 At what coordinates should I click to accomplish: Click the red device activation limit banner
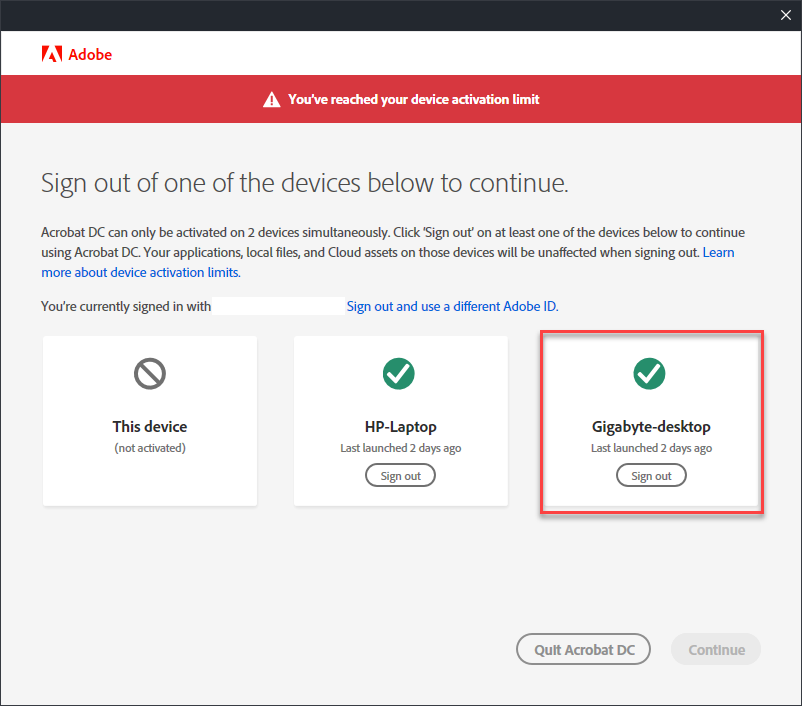pyautogui.click(x=401, y=99)
